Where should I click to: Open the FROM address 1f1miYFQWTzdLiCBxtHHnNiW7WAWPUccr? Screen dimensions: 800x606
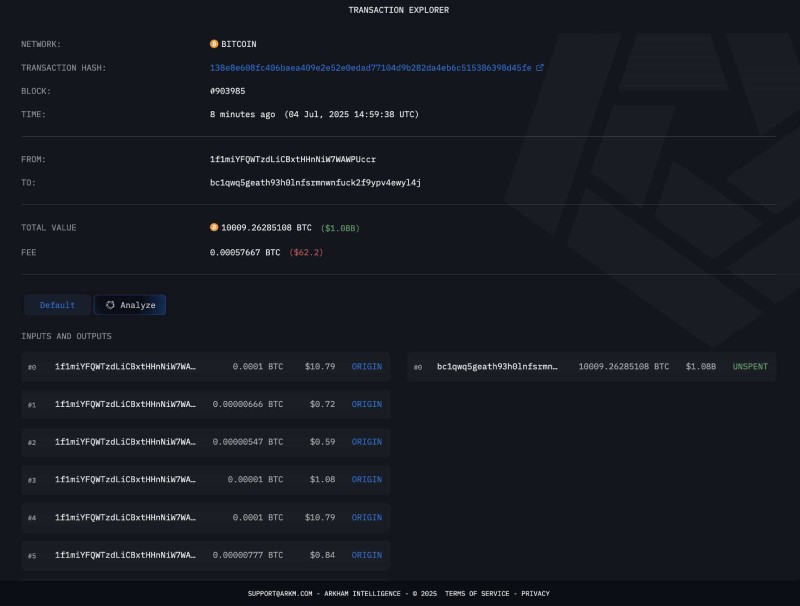292,159
